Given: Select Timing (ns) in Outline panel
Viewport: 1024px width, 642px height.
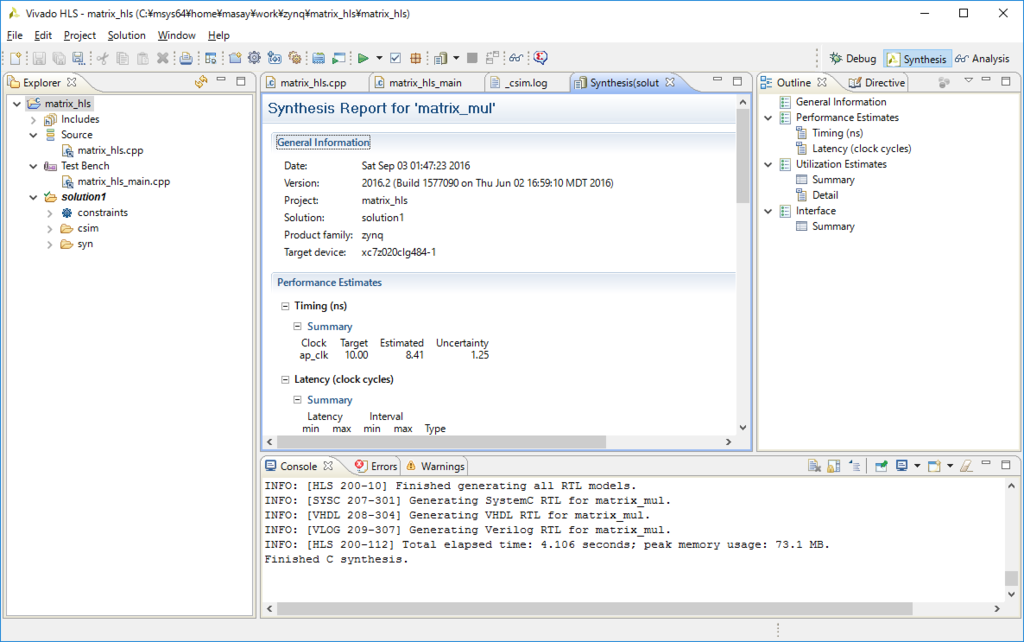Looking at the screenshot, I should pyautogui.click(x=837, y=133).
